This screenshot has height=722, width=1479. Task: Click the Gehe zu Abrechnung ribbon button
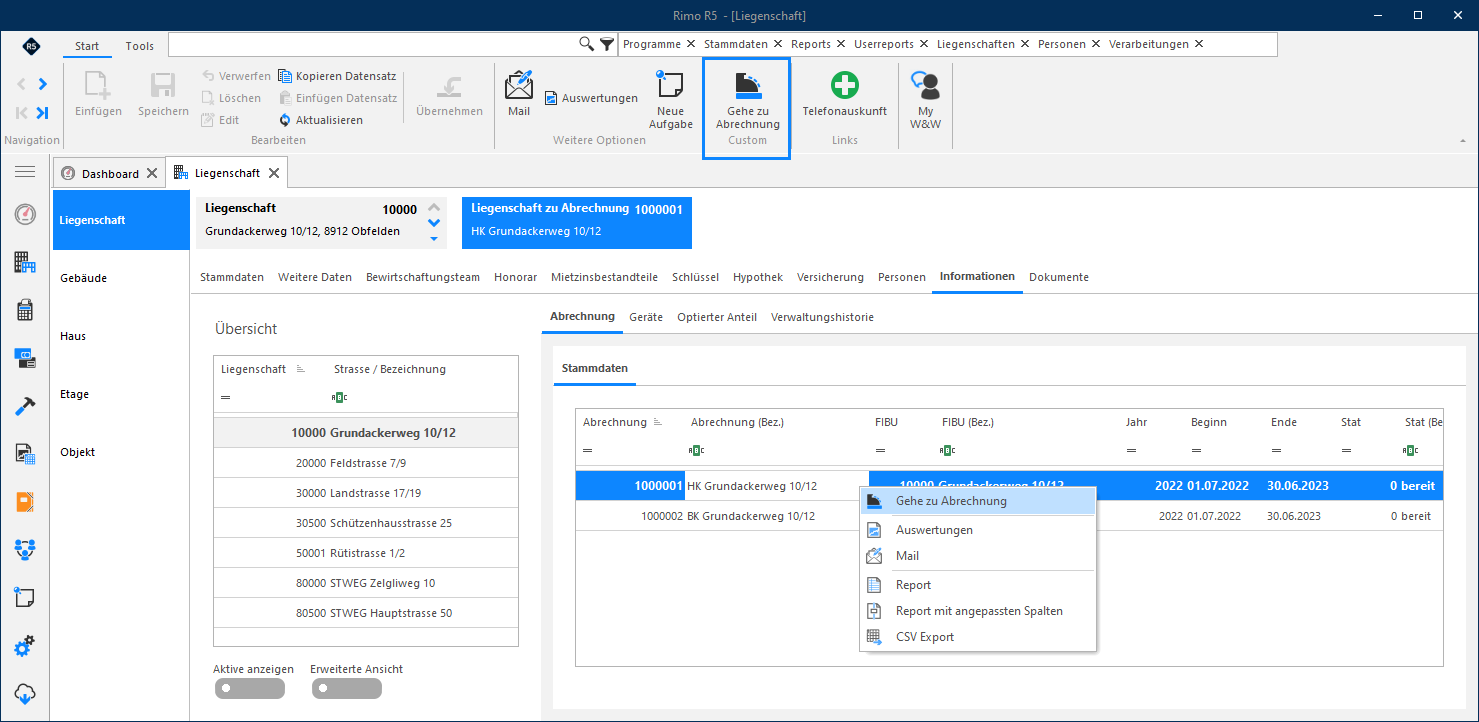click(x=747, y=100)
